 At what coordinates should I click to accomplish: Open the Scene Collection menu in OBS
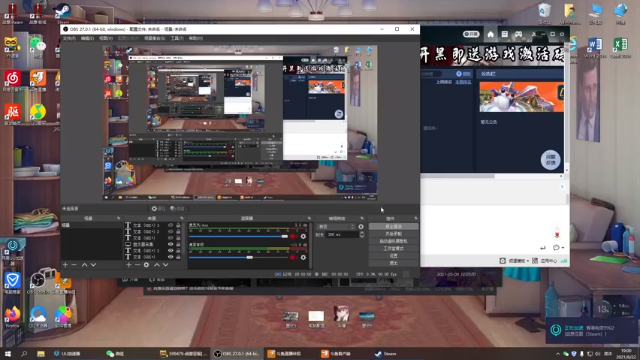[x=154, y=38]
